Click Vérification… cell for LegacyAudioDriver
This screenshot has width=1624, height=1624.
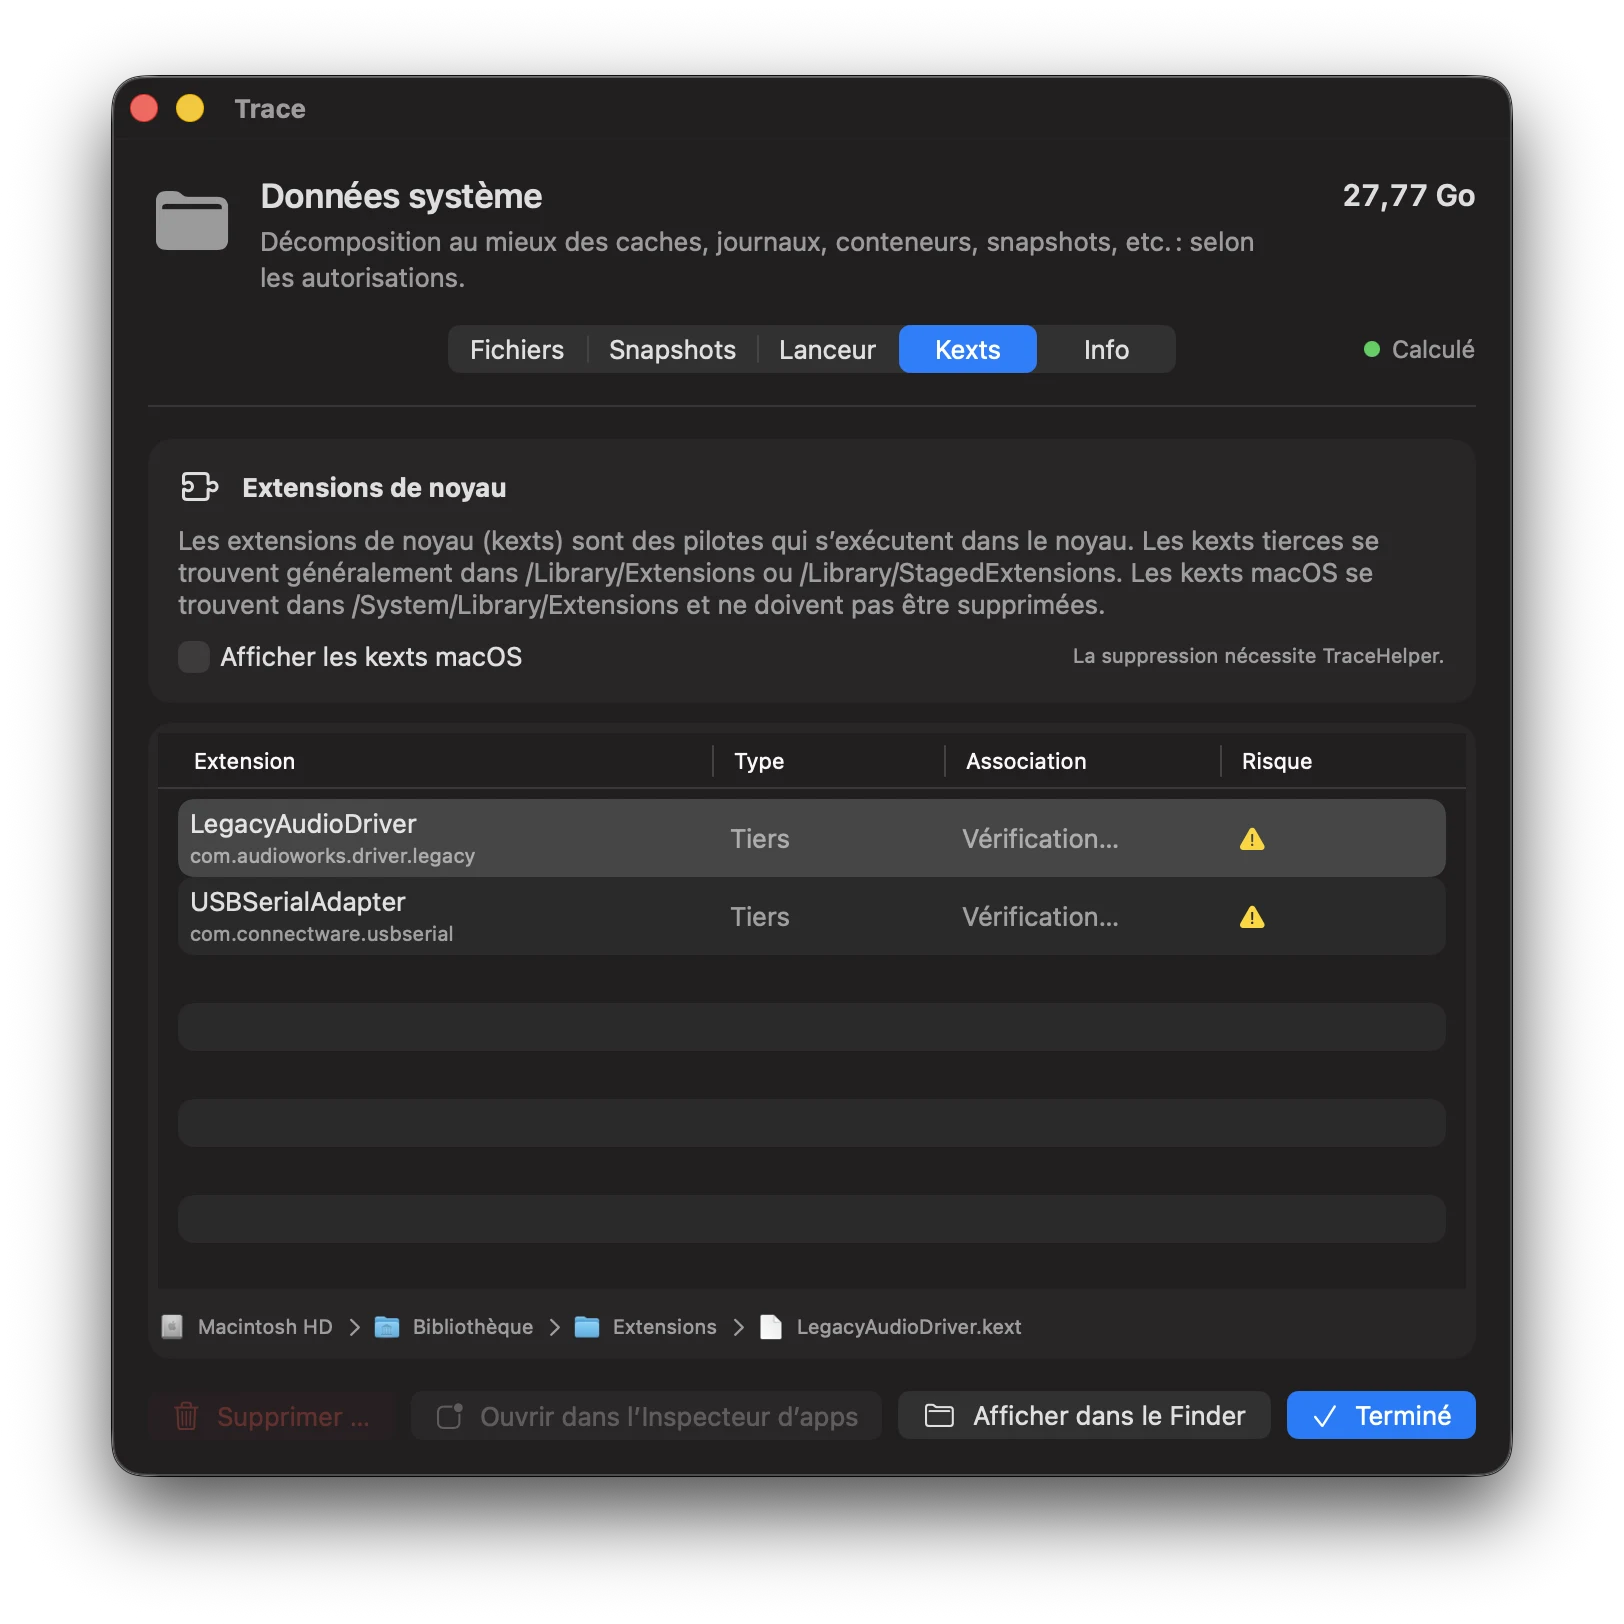1040,839
